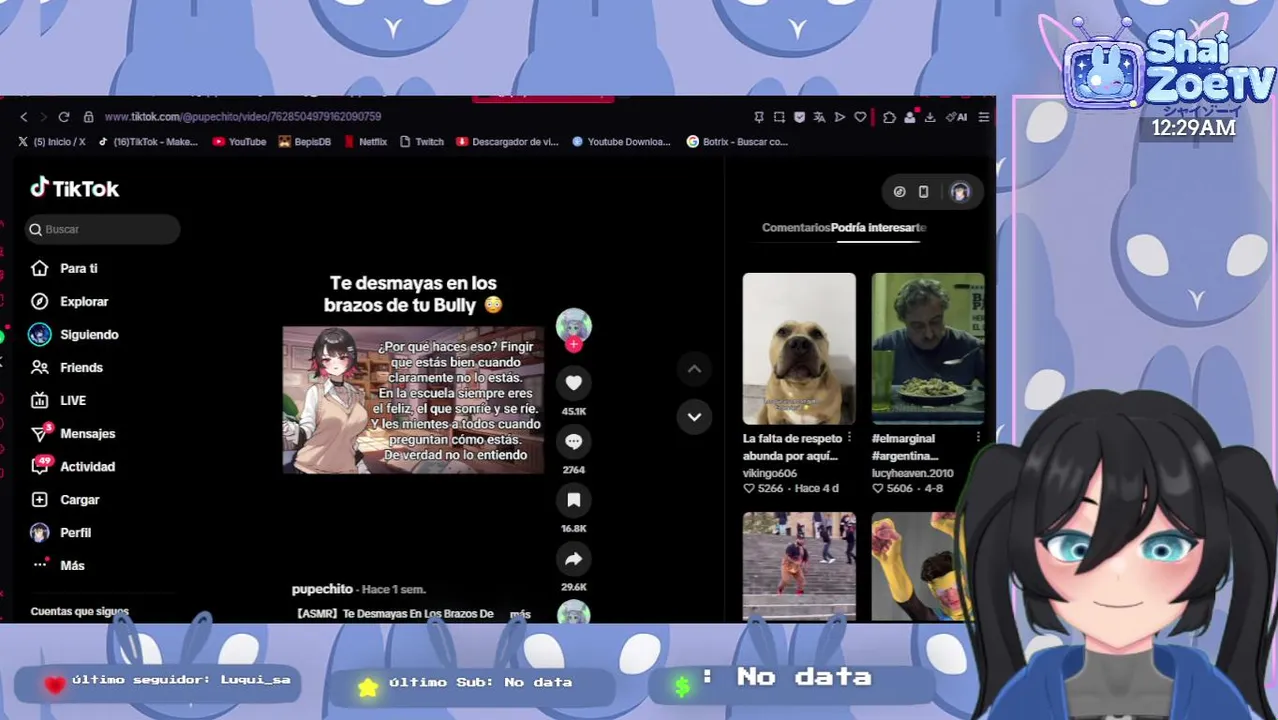Click the round slashed-circle icon above the tabs
This screenshot has width=1278, height=720.
click(899, 192)
